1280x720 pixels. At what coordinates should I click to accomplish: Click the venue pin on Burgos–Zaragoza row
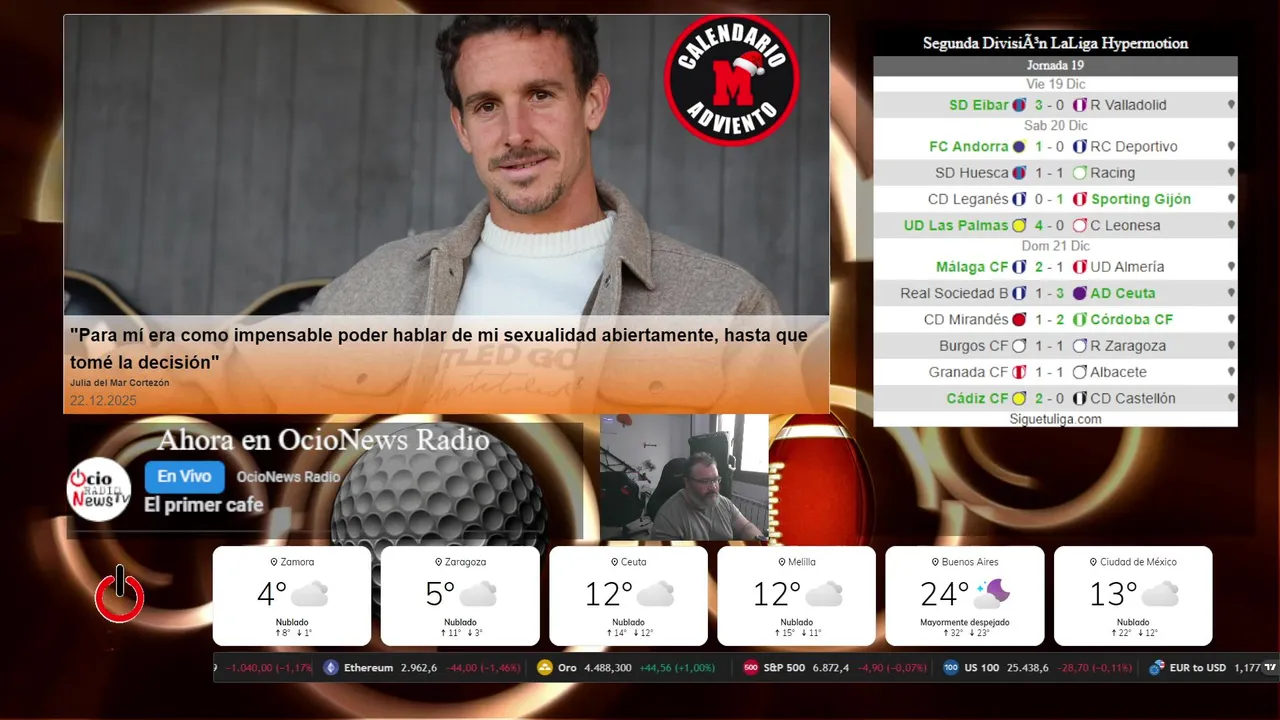[1231, 346]
